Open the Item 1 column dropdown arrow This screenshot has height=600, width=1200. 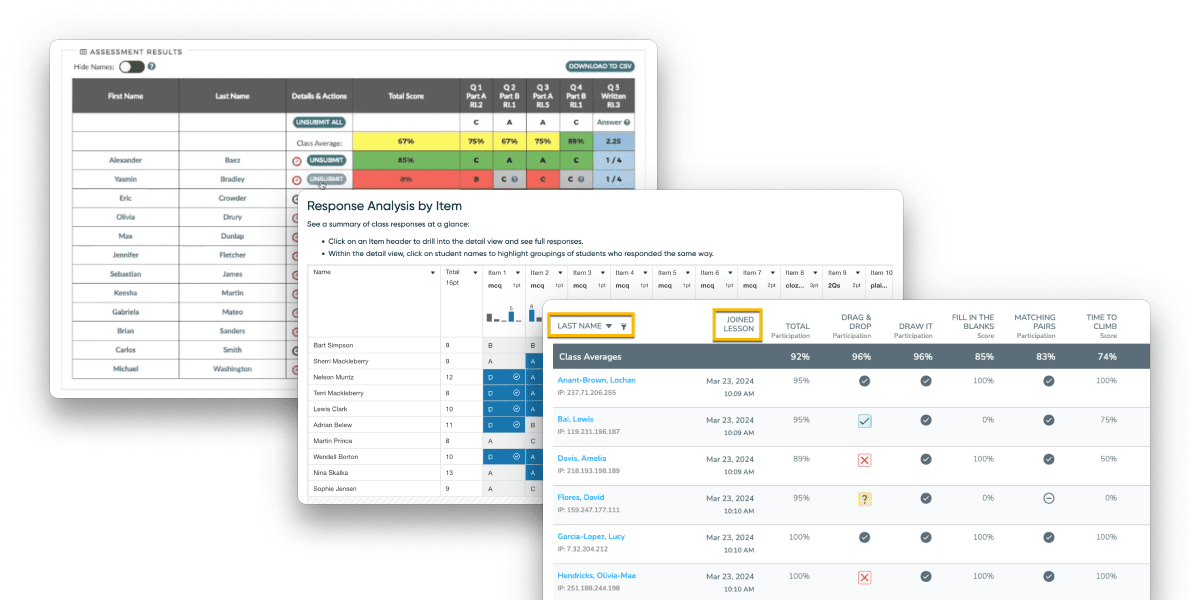point(518,272)
